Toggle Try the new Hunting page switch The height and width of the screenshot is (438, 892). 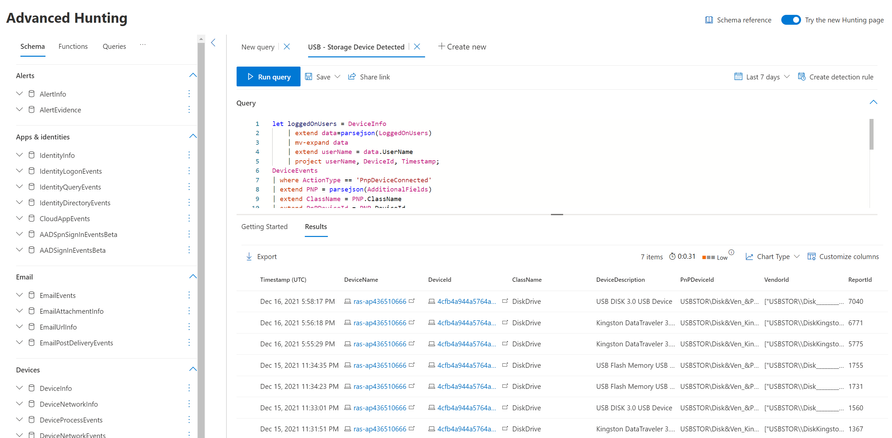(x=791, y=20)
